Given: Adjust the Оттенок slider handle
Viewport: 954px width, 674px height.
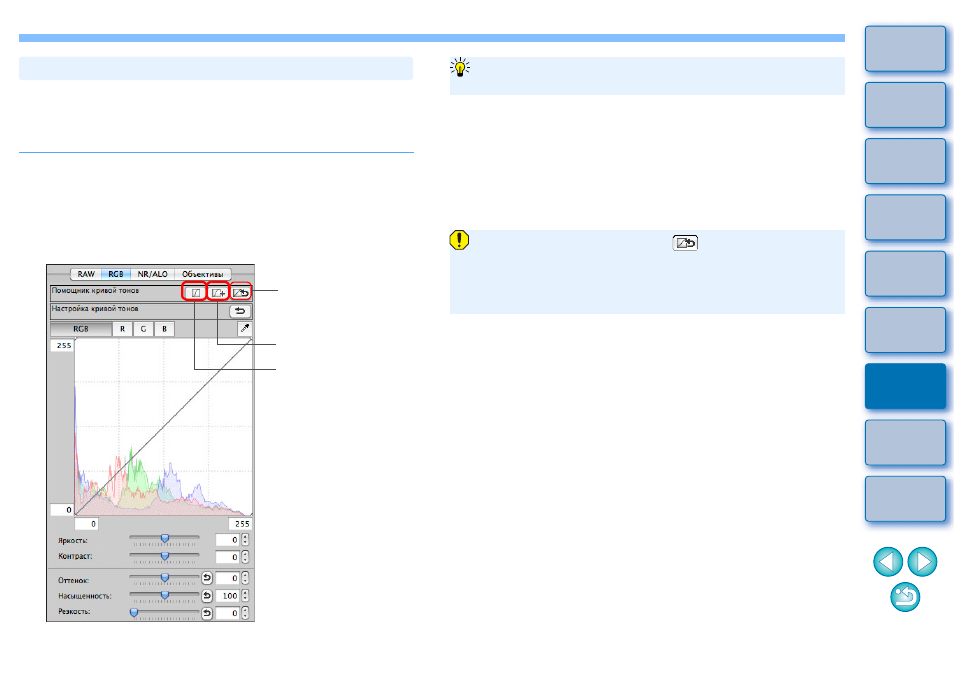Looking at the screenshot, I should point(165,577).
